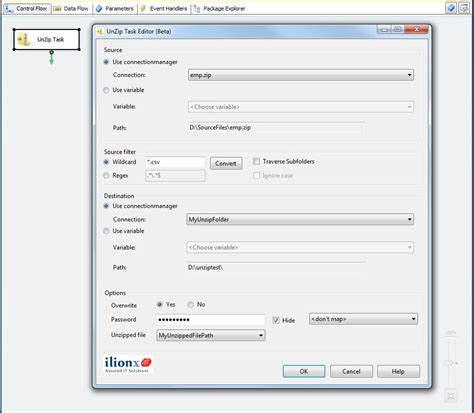Choose No for Overwrite
This screenshot has height=413, width=474.
(x=191, y=305)
